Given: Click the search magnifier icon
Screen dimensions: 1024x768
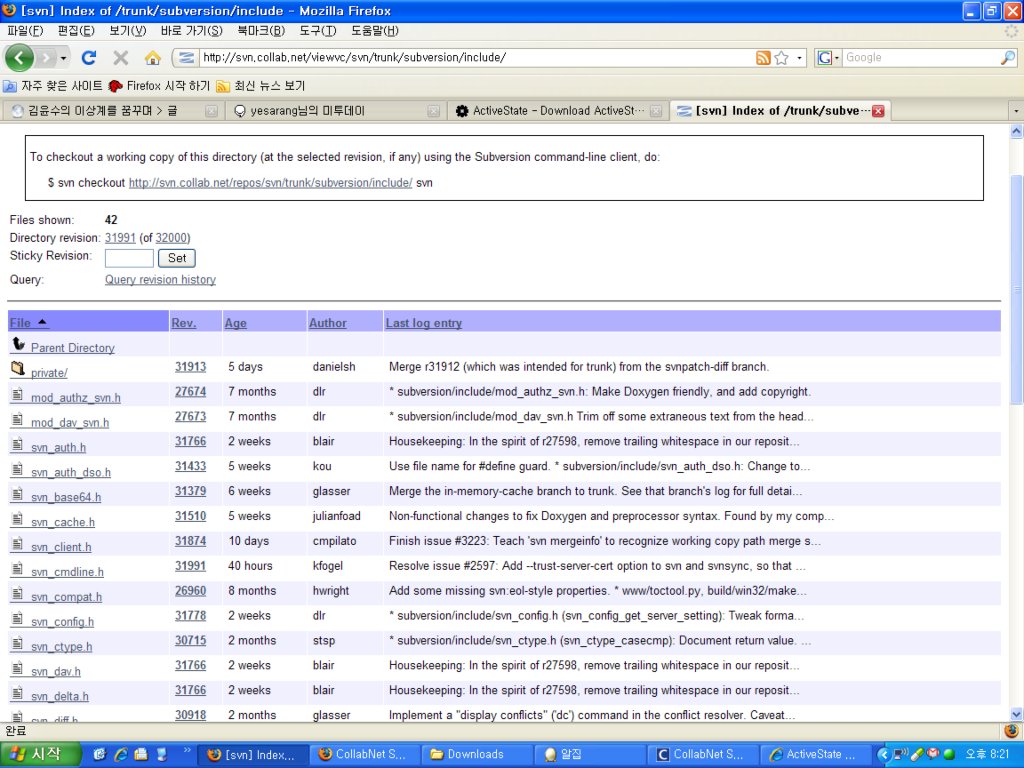Looking at the screenshot, I should click(1008, 57).
